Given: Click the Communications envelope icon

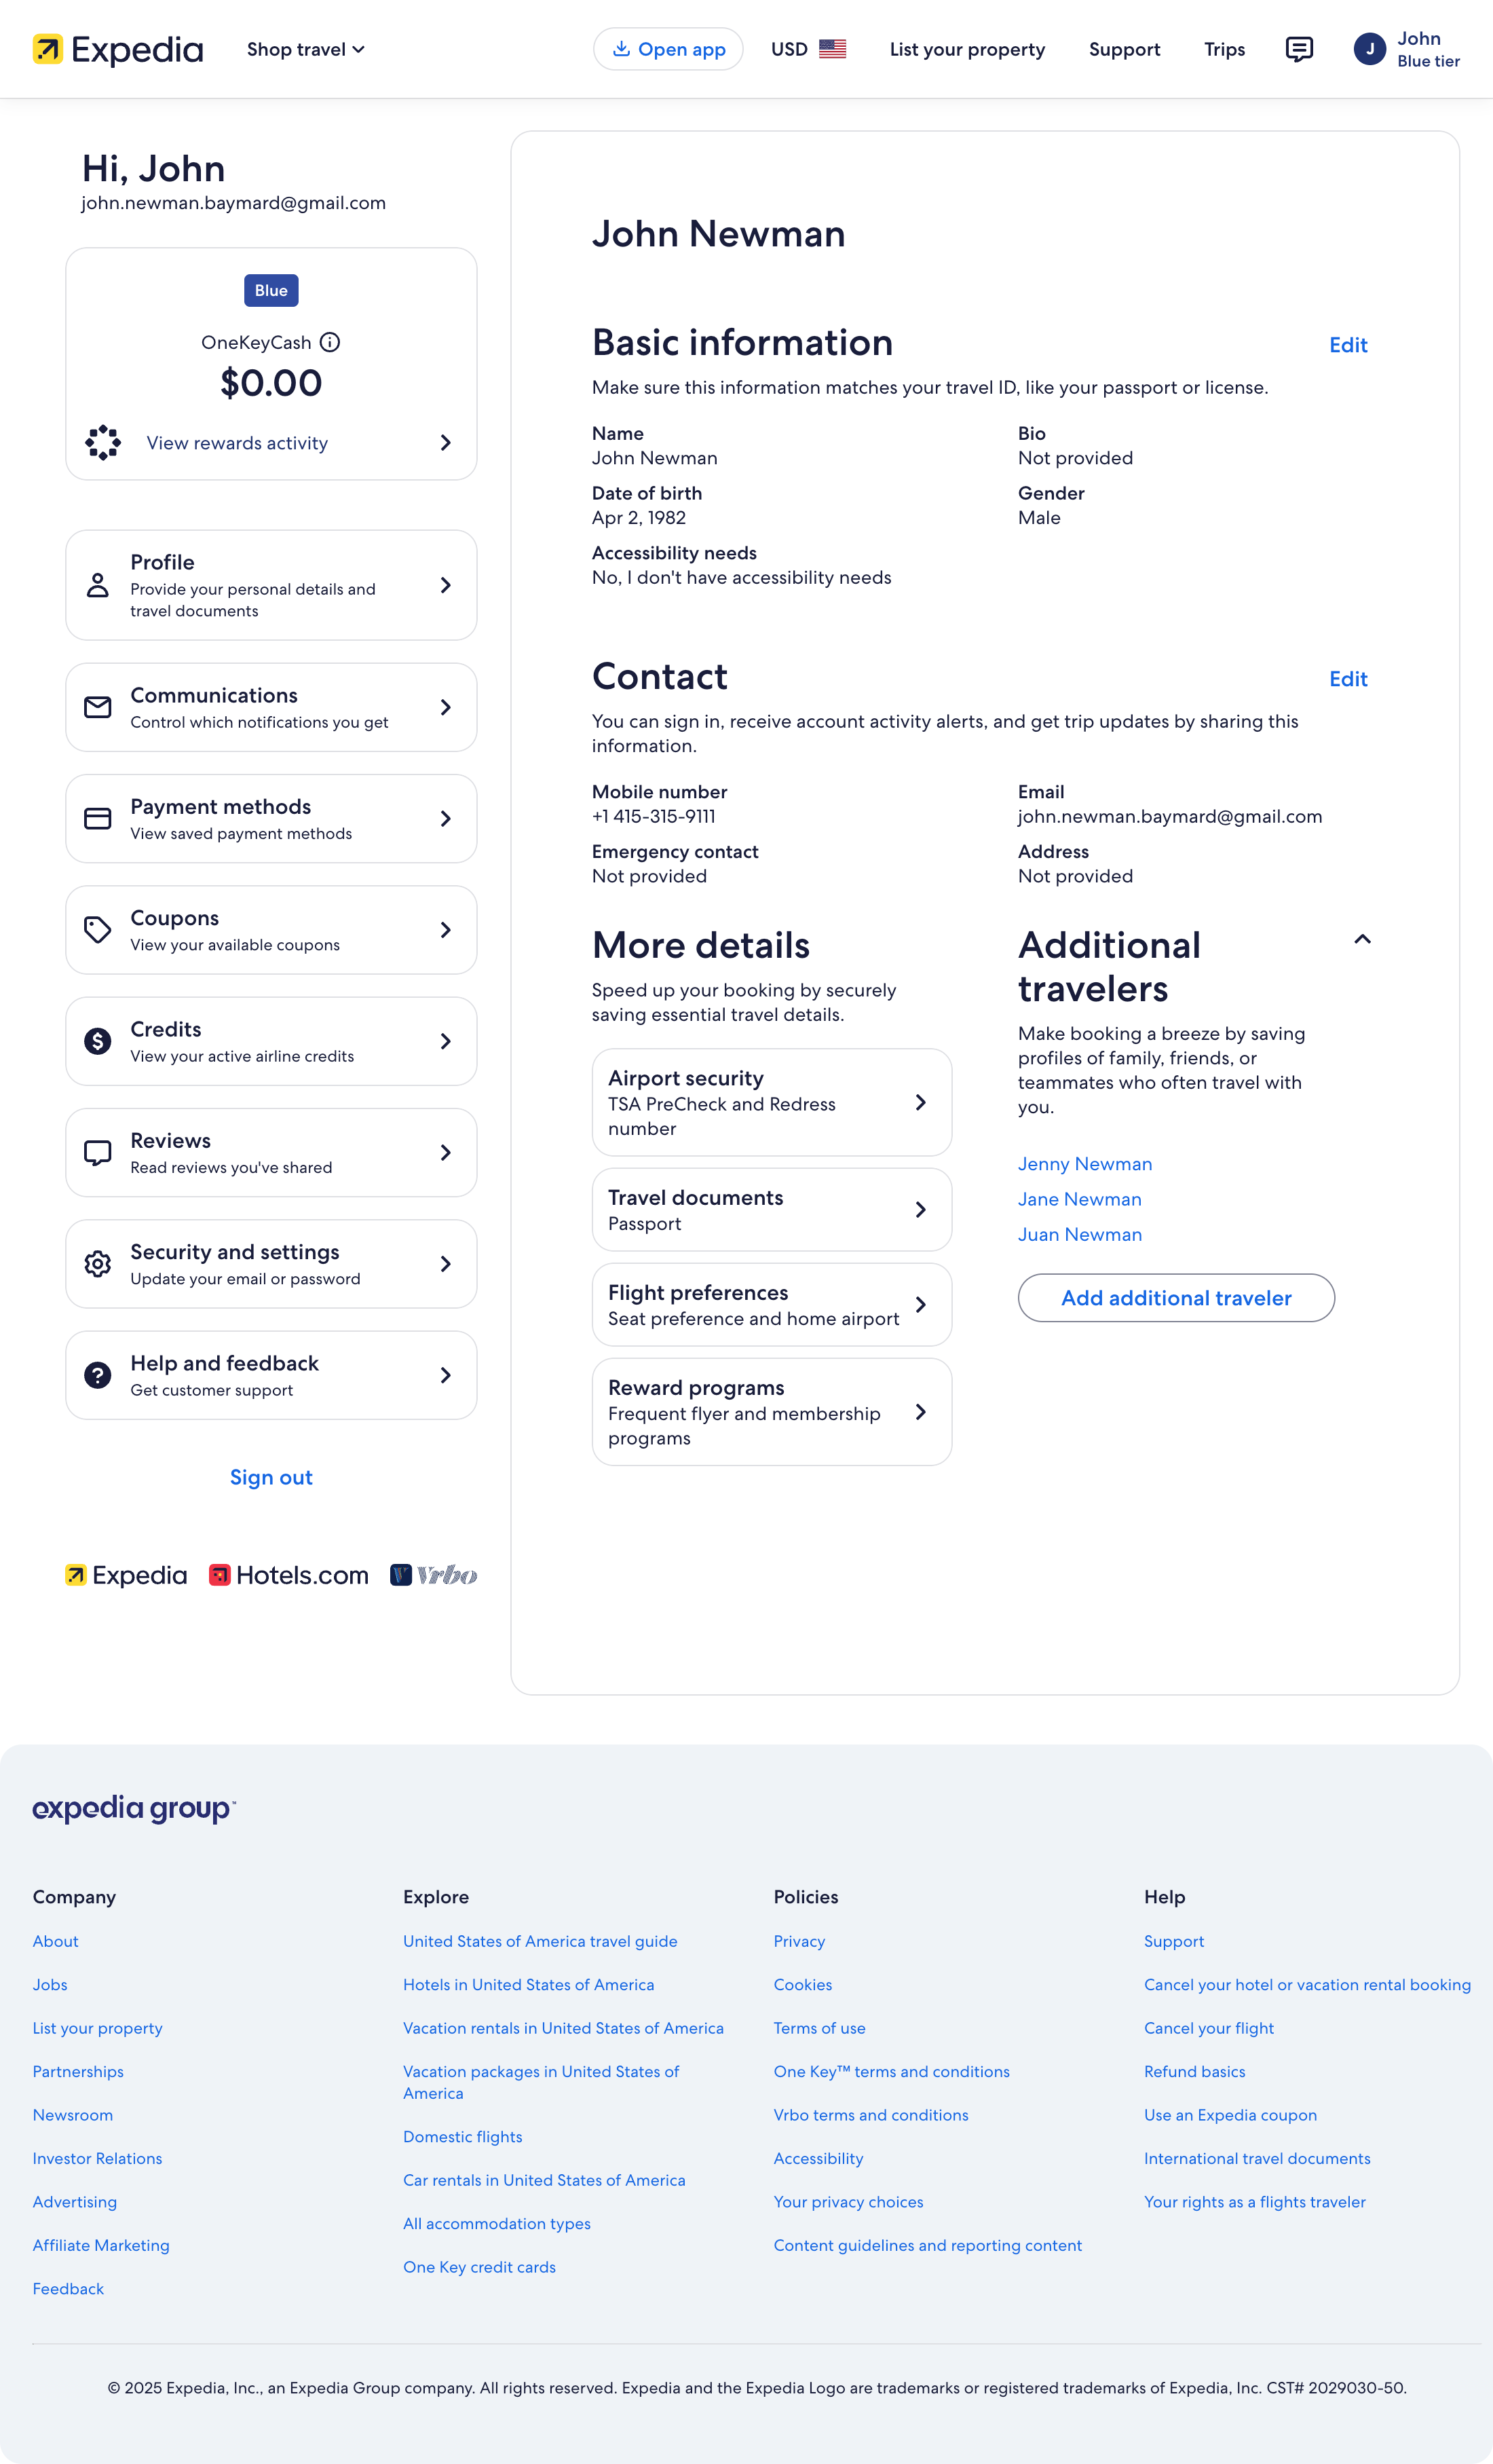Looking at the screenshot, I should pyautogui.click(x=97, y=707).
